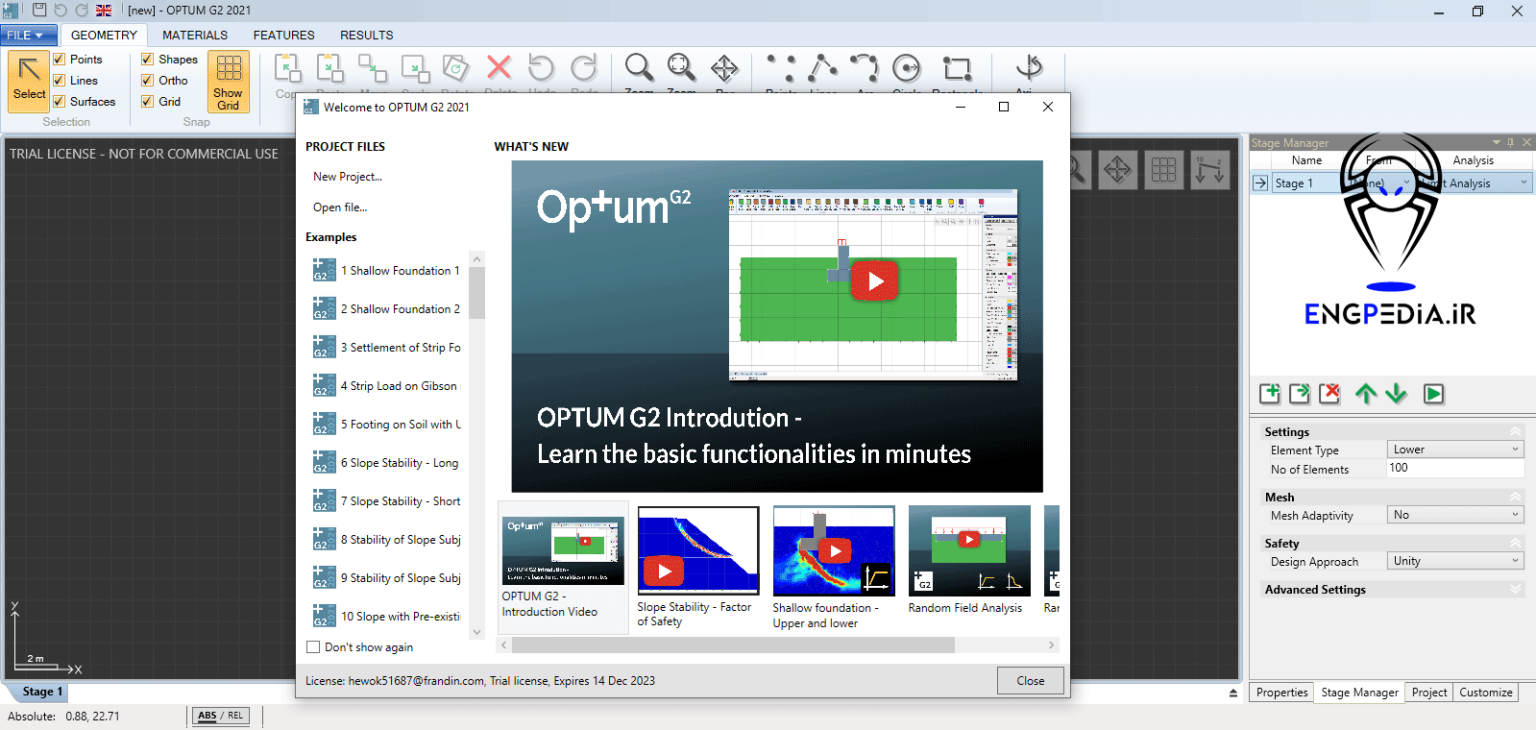This screenshot has height=730, width=1536.
Task: Open example 1 Shallow Foundation 1
Action: point(387,271)
